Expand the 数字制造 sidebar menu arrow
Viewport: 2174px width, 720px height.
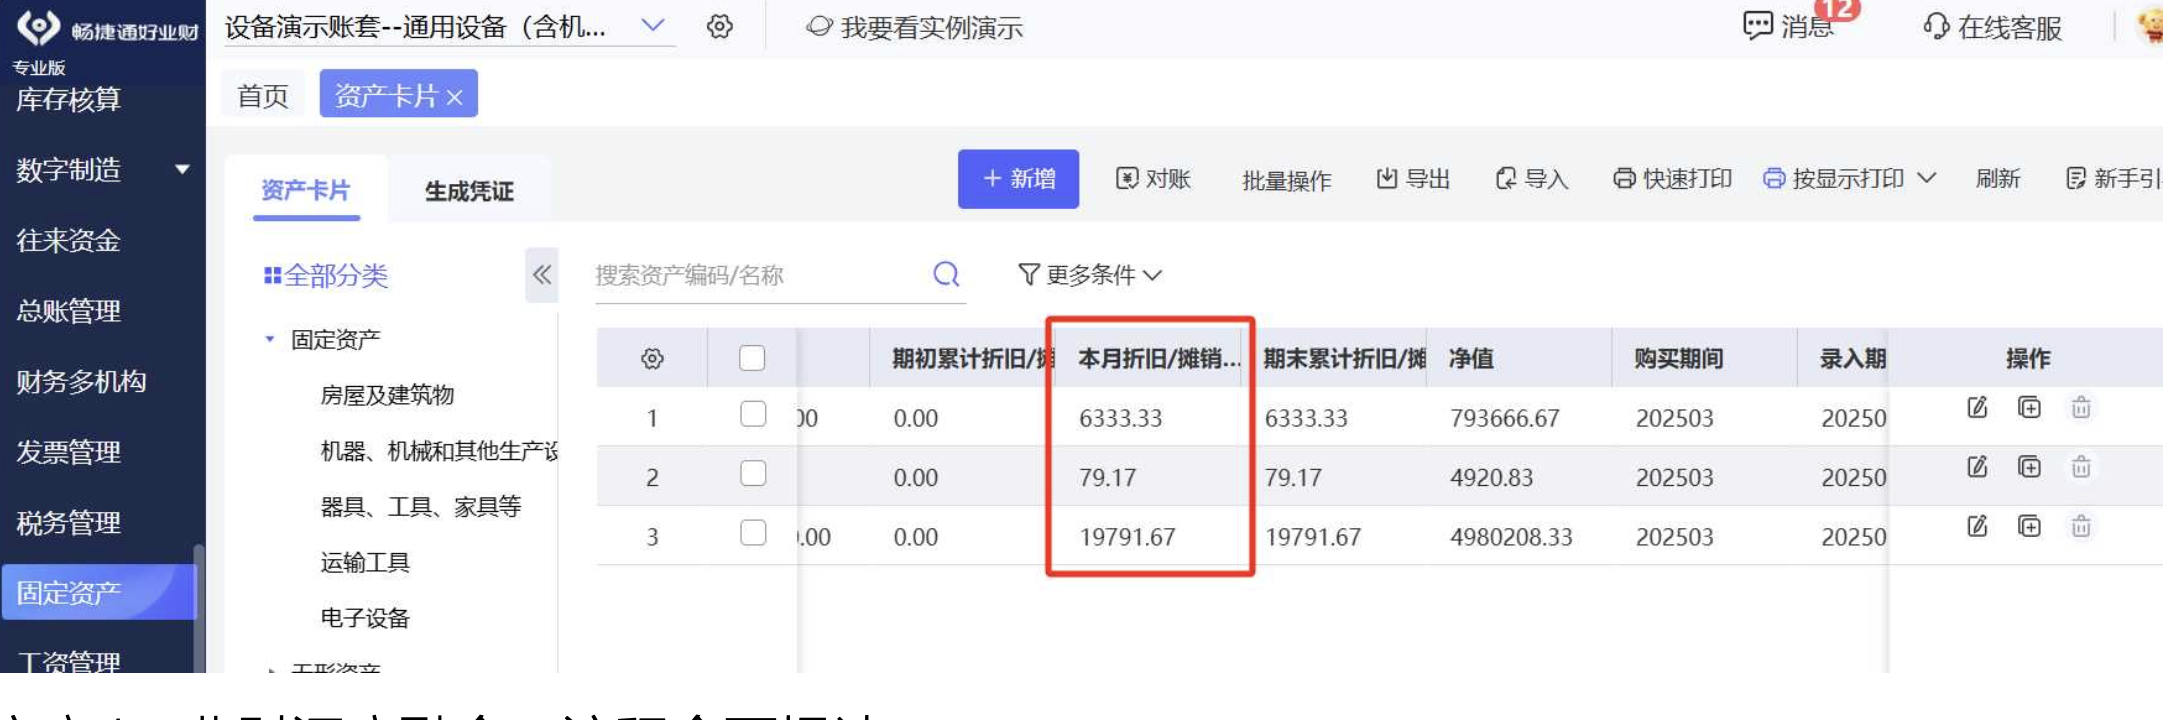[x=182, y=169]
